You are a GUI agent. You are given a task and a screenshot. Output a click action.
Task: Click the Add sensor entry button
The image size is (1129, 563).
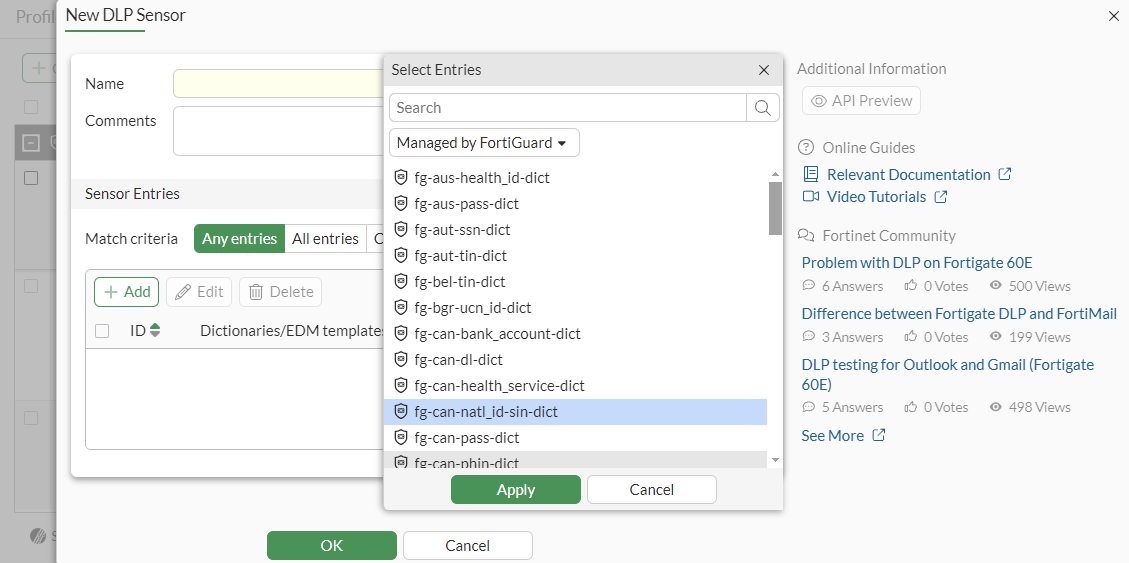point(126,292)
